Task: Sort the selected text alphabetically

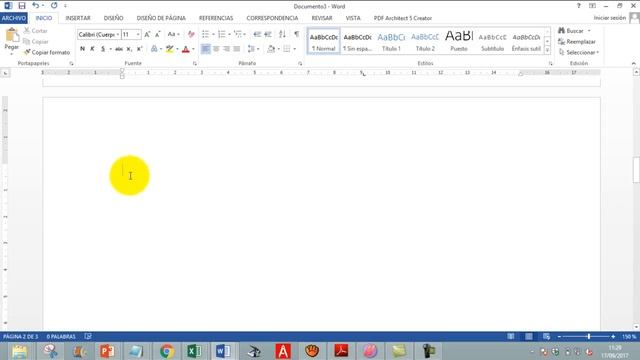Action: point(282,34)
